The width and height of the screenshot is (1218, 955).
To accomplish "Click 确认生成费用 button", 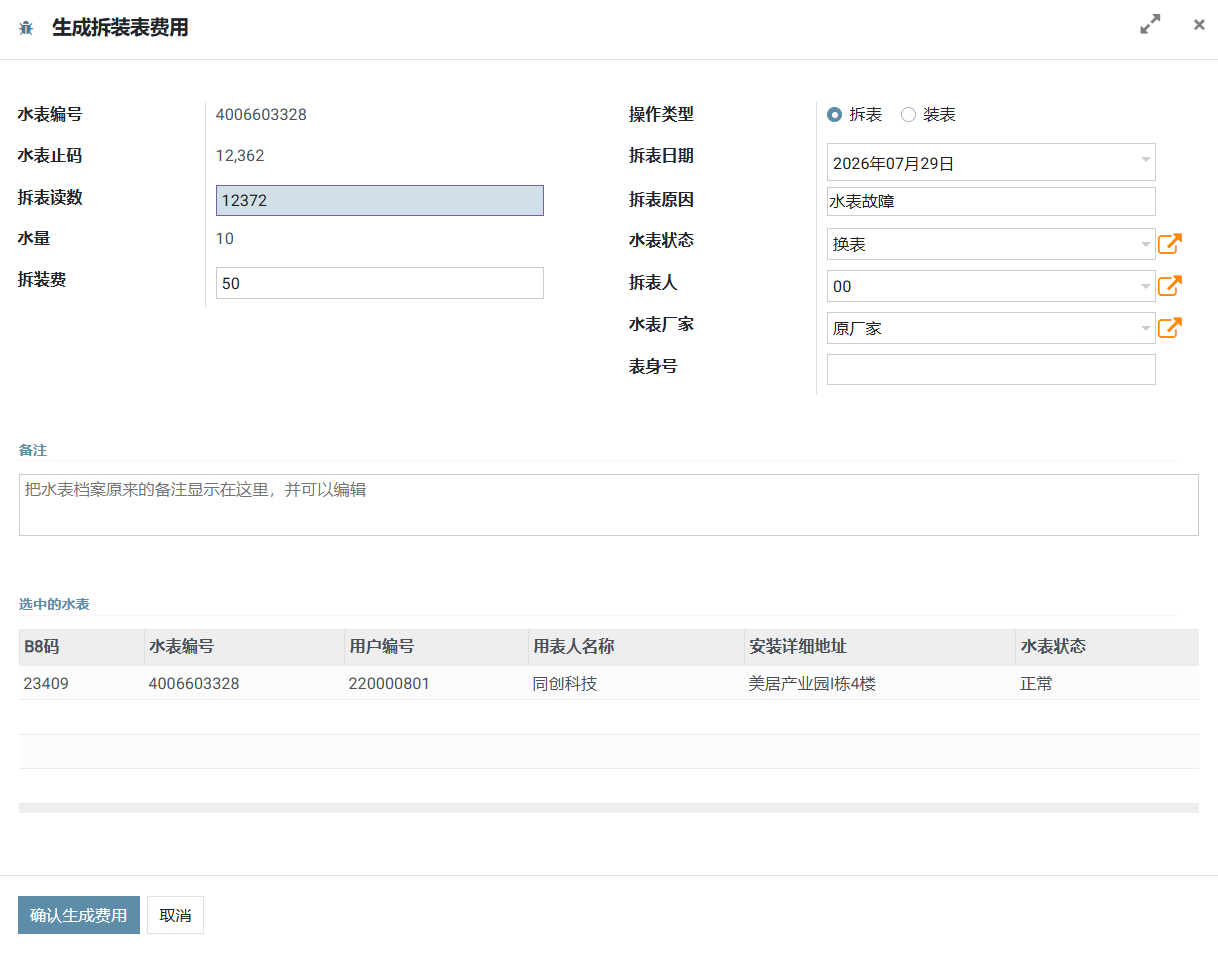I will 79,915.
